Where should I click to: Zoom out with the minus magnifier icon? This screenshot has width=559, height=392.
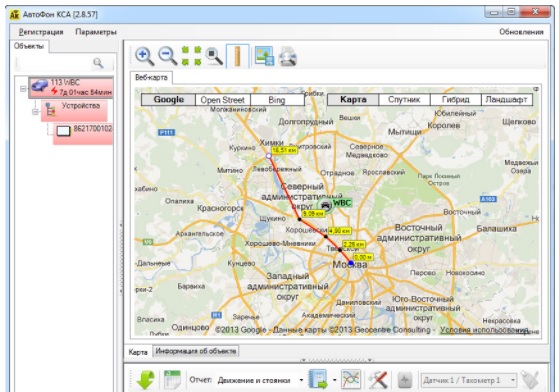[x=168, y=56]
